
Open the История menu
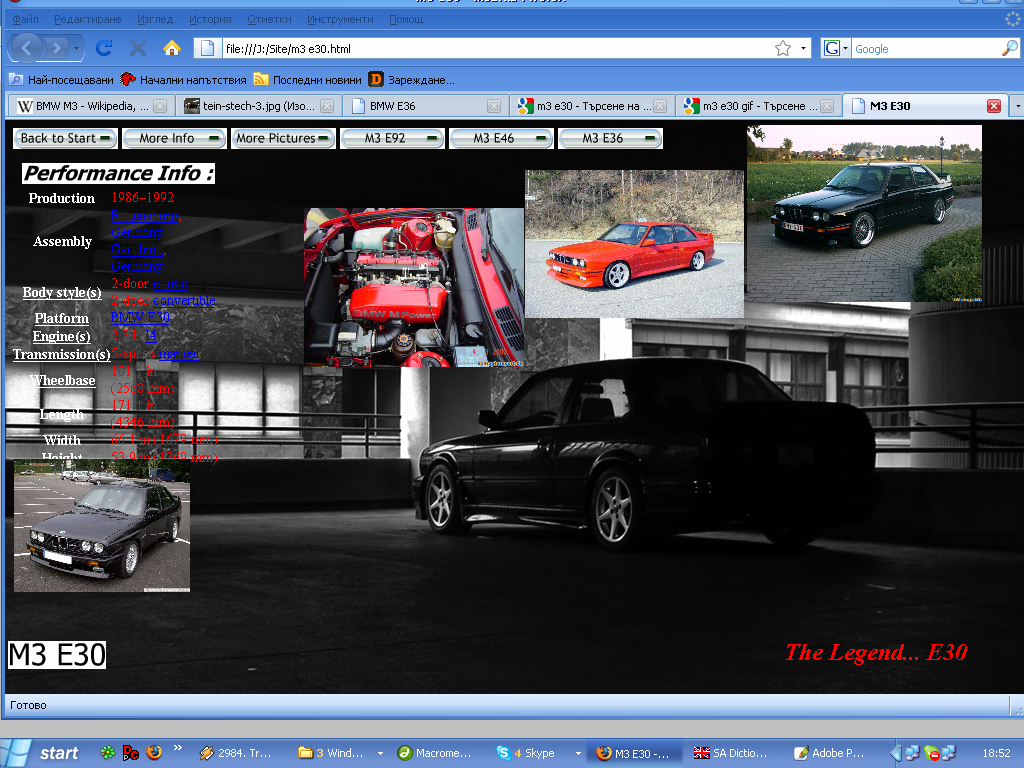(x=210, y=19)
